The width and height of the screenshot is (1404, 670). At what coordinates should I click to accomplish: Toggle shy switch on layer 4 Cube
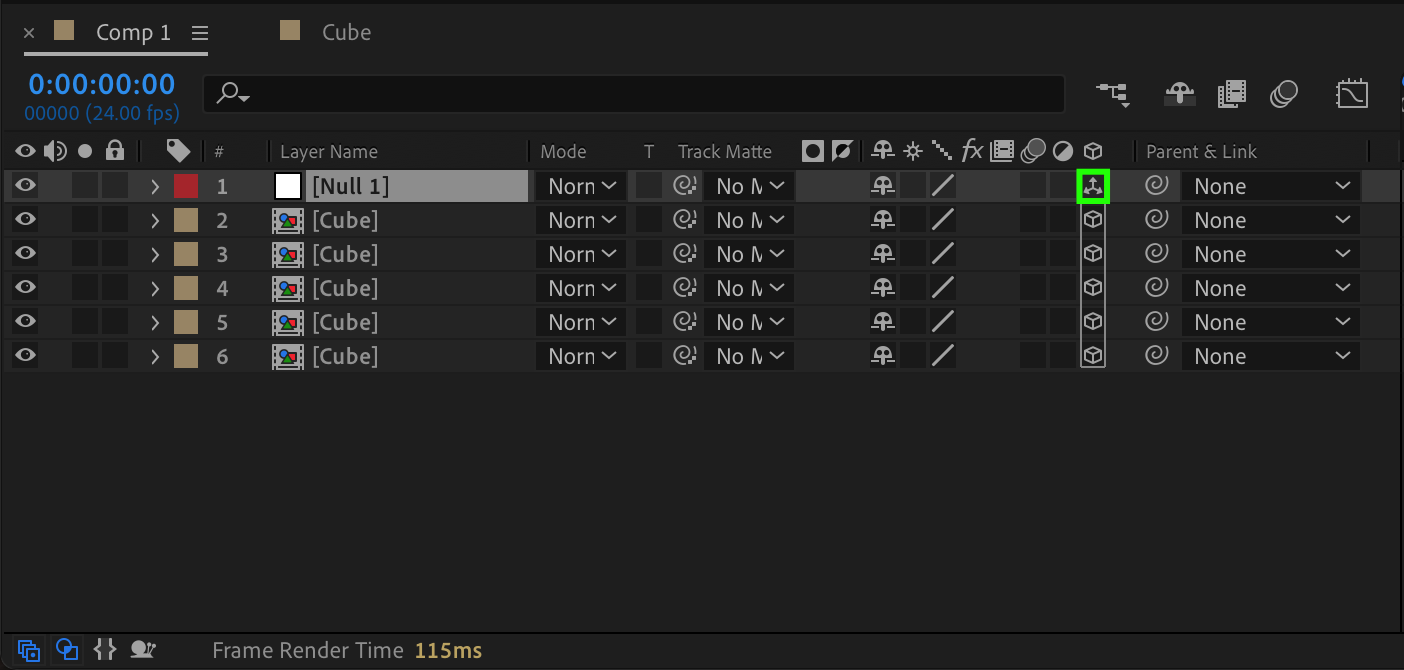[x=882, y=288]
